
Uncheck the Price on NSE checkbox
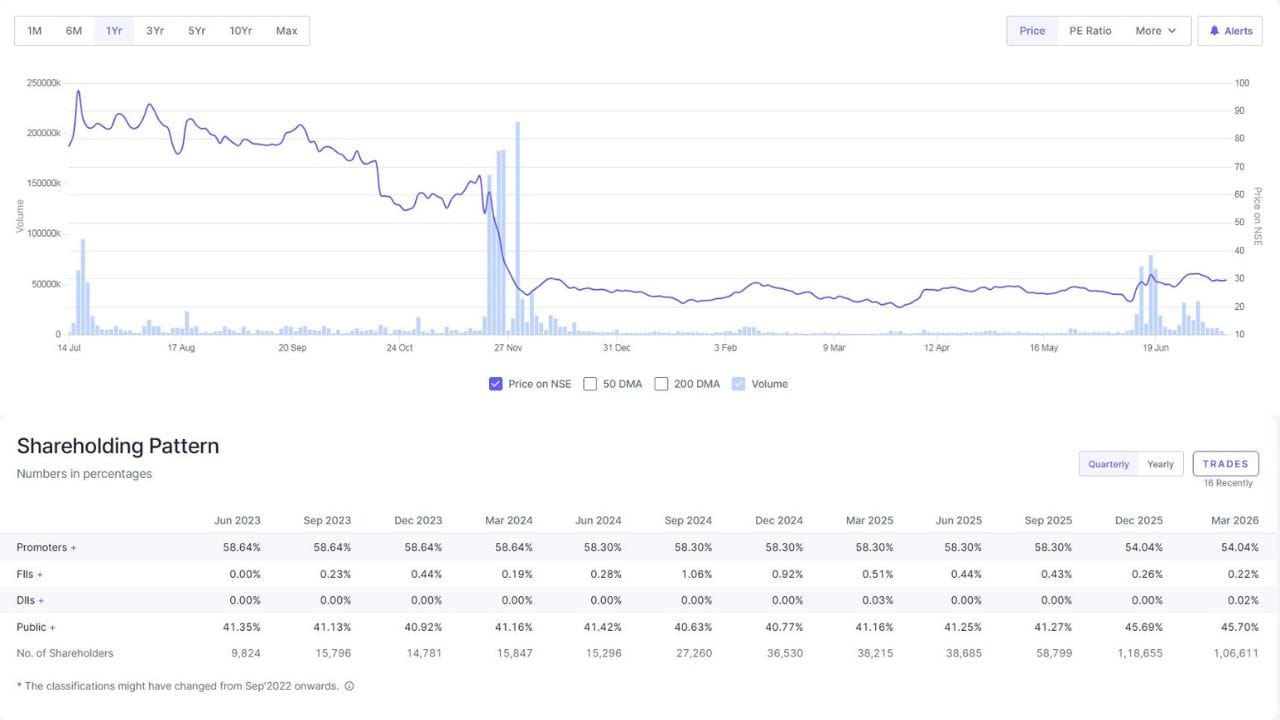pyautogui.click(x=496, y=384)
